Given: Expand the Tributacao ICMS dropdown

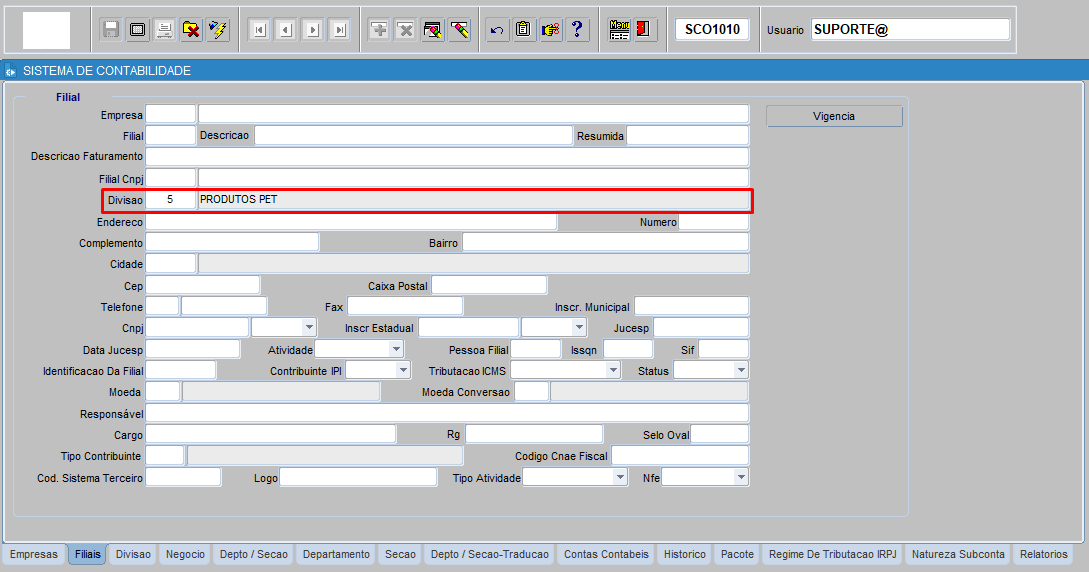Looking at the screenshot, I should pos(613,370).
